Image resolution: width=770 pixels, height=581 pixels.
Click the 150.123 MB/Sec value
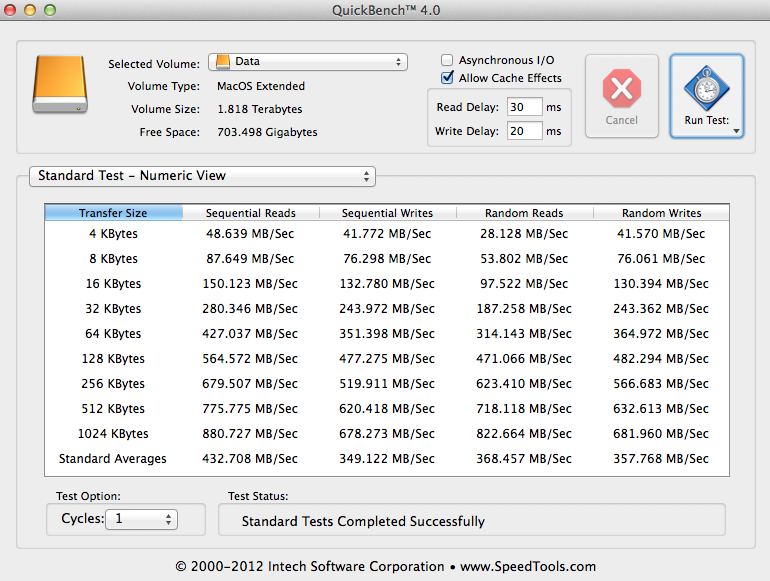coord(250,284)
